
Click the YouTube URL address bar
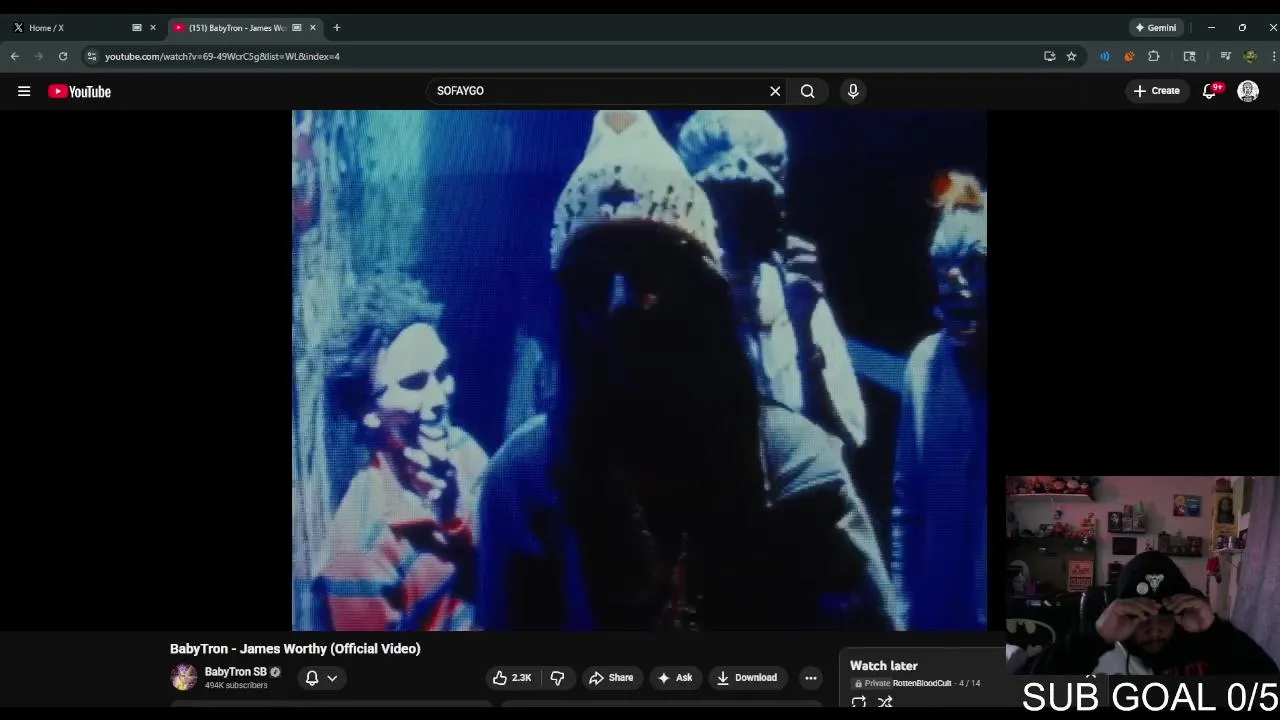tap(560, 56)
